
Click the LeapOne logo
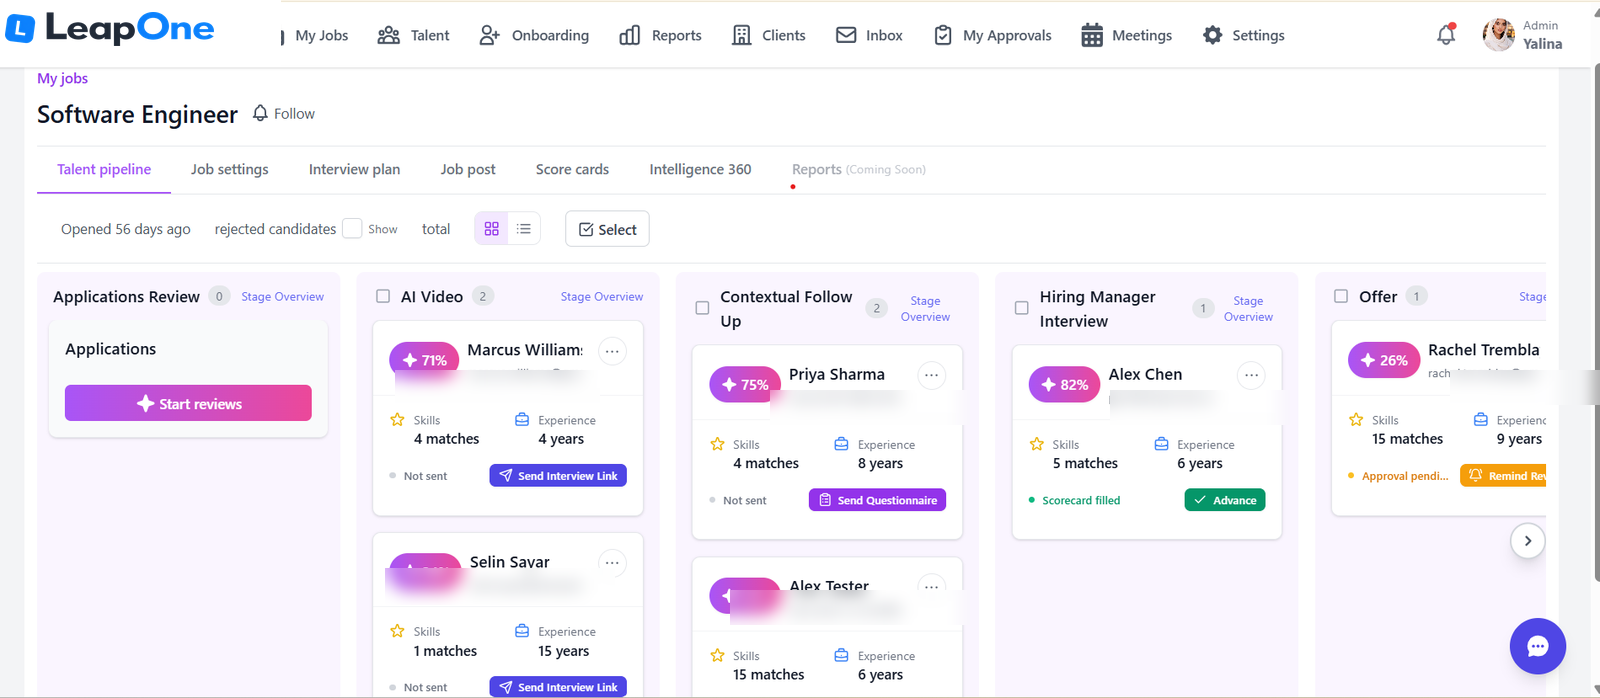pos(110,29)
